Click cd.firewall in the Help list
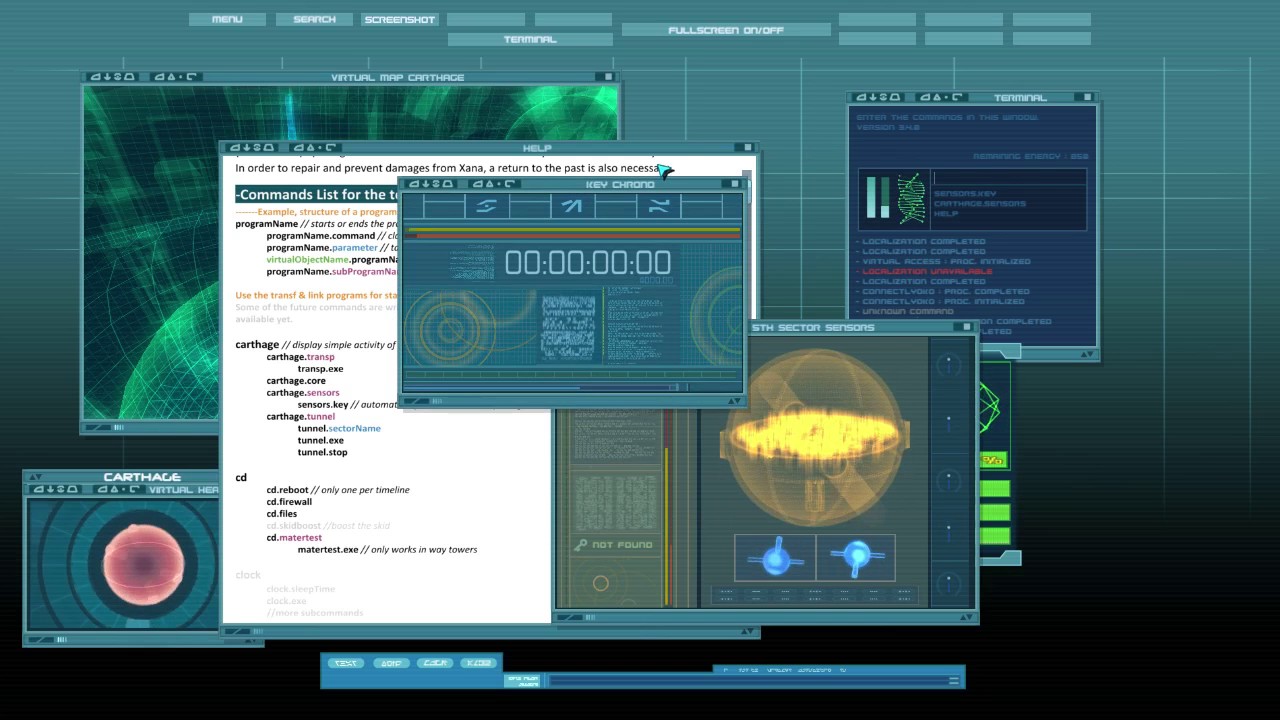The height and width of the screenshot is (720, 1280). pyautogui.click(x=289, y=502)
